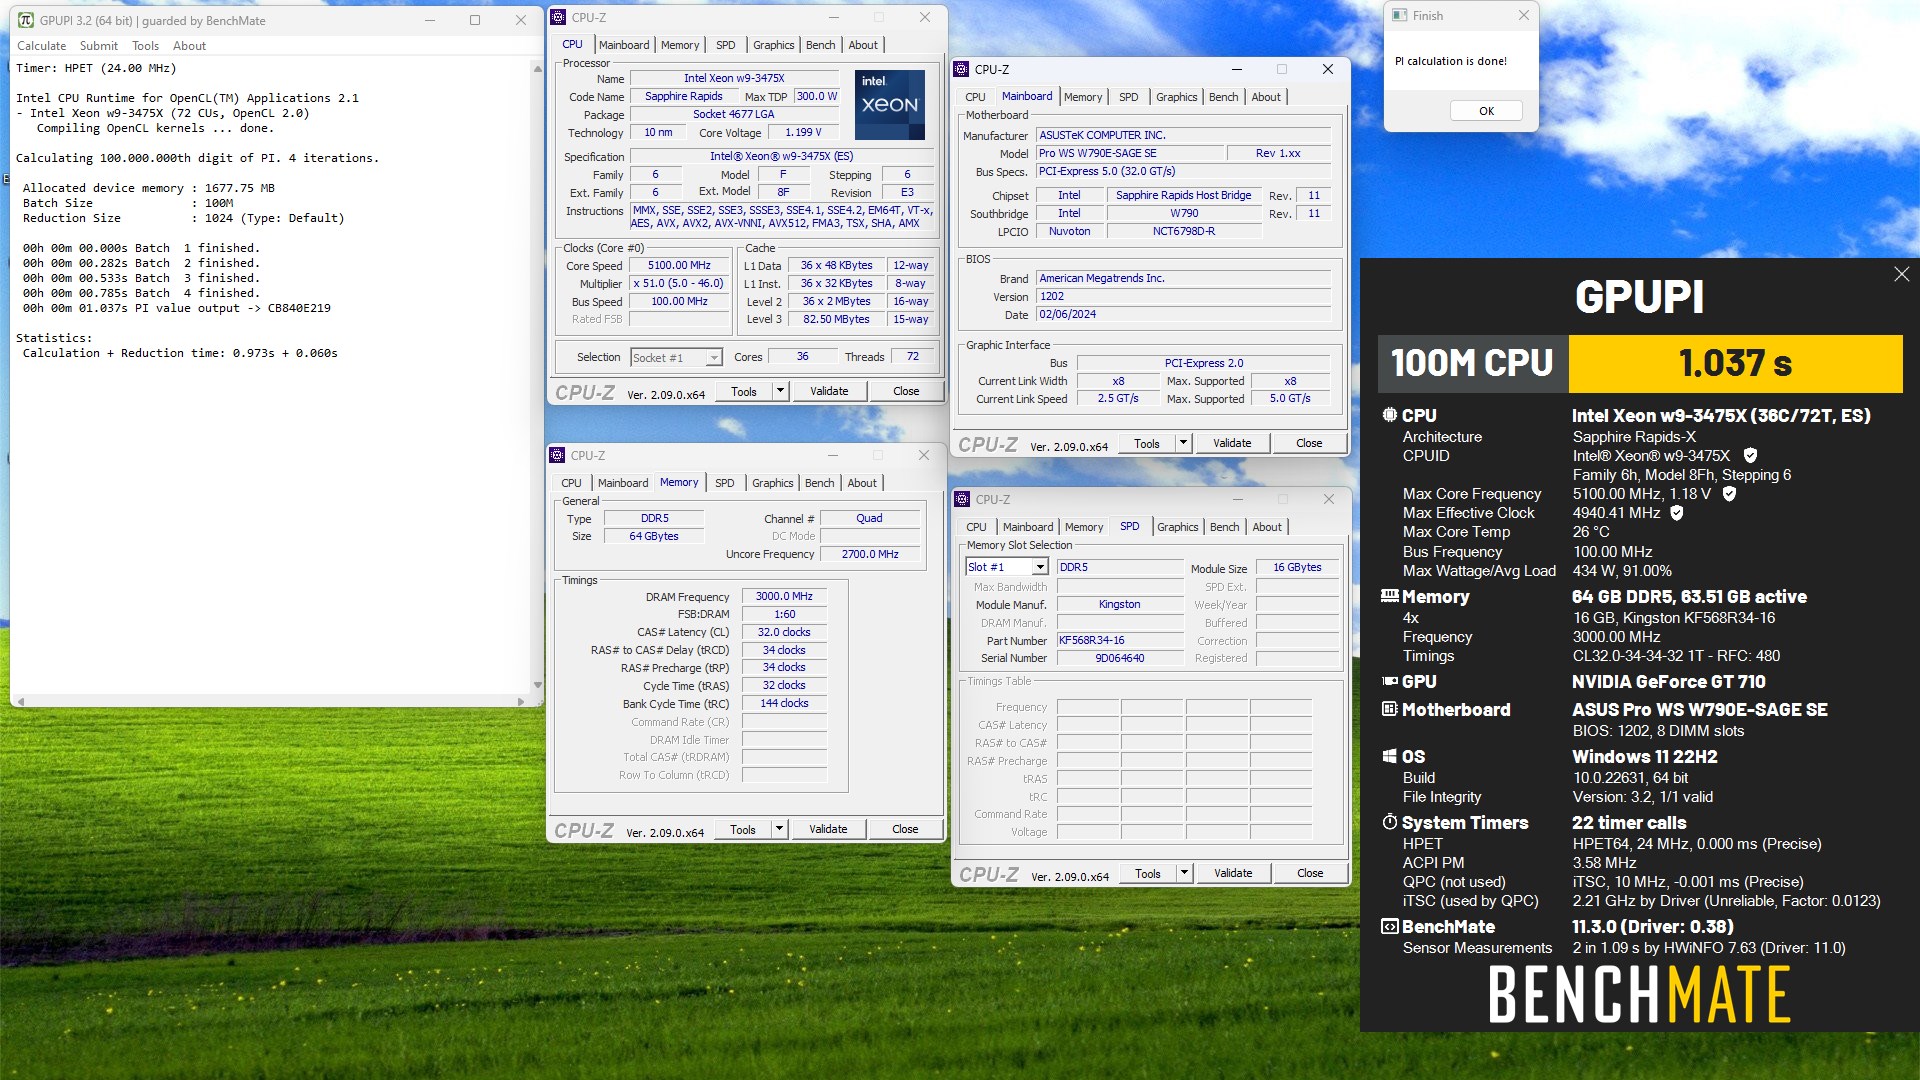Expand Tools arrow in CPU-Z CPU window
Viewport: 1920px width, 1080px height.
pos(780,391)
